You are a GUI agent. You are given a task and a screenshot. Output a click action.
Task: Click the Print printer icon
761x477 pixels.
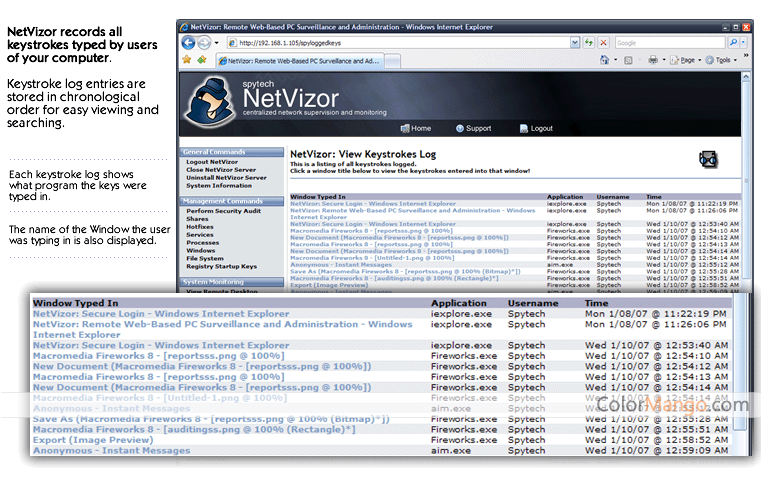653,60
